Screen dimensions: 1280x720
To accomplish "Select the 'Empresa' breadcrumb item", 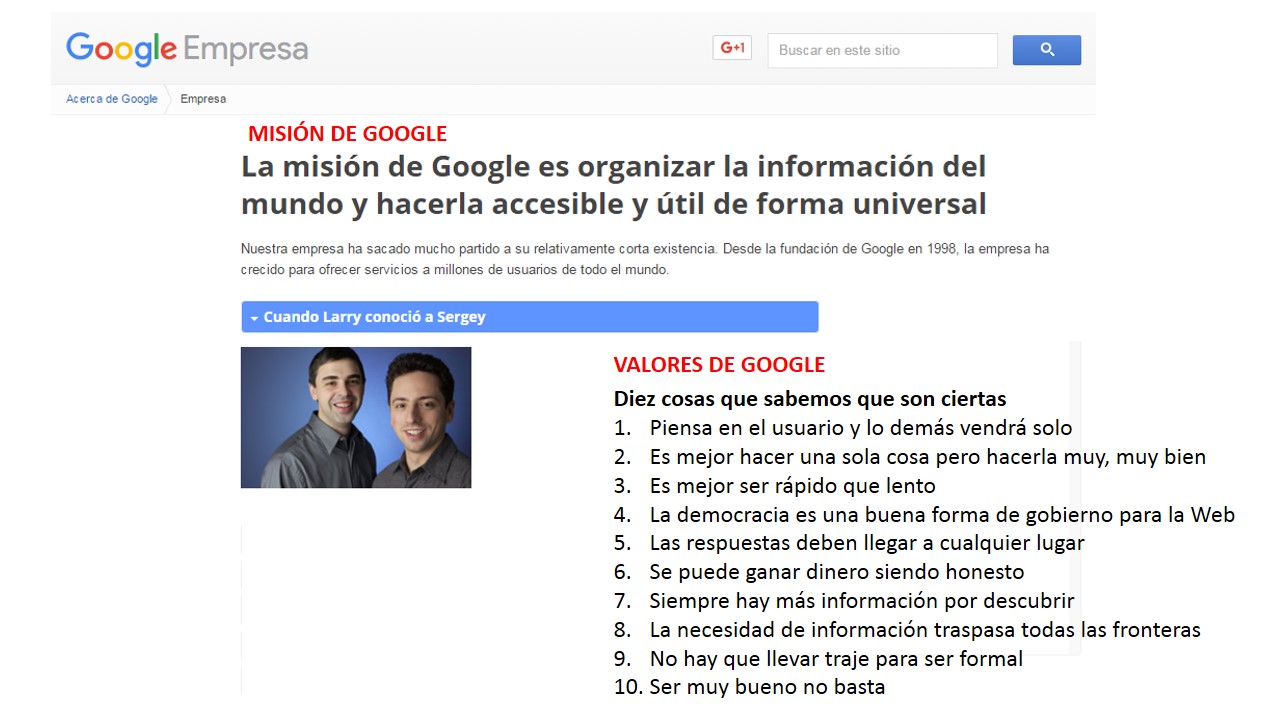I will click(203, 99).
